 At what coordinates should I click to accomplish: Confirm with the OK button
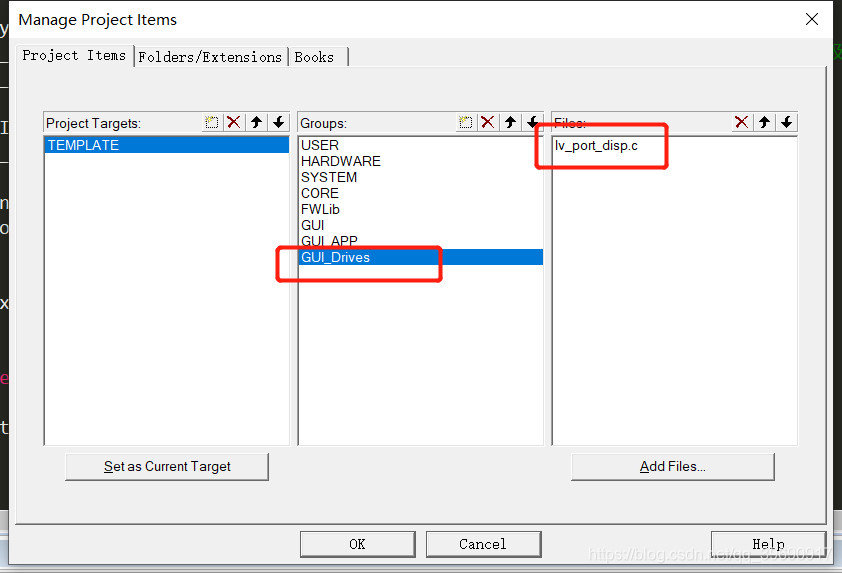click(x=357, y=544)
